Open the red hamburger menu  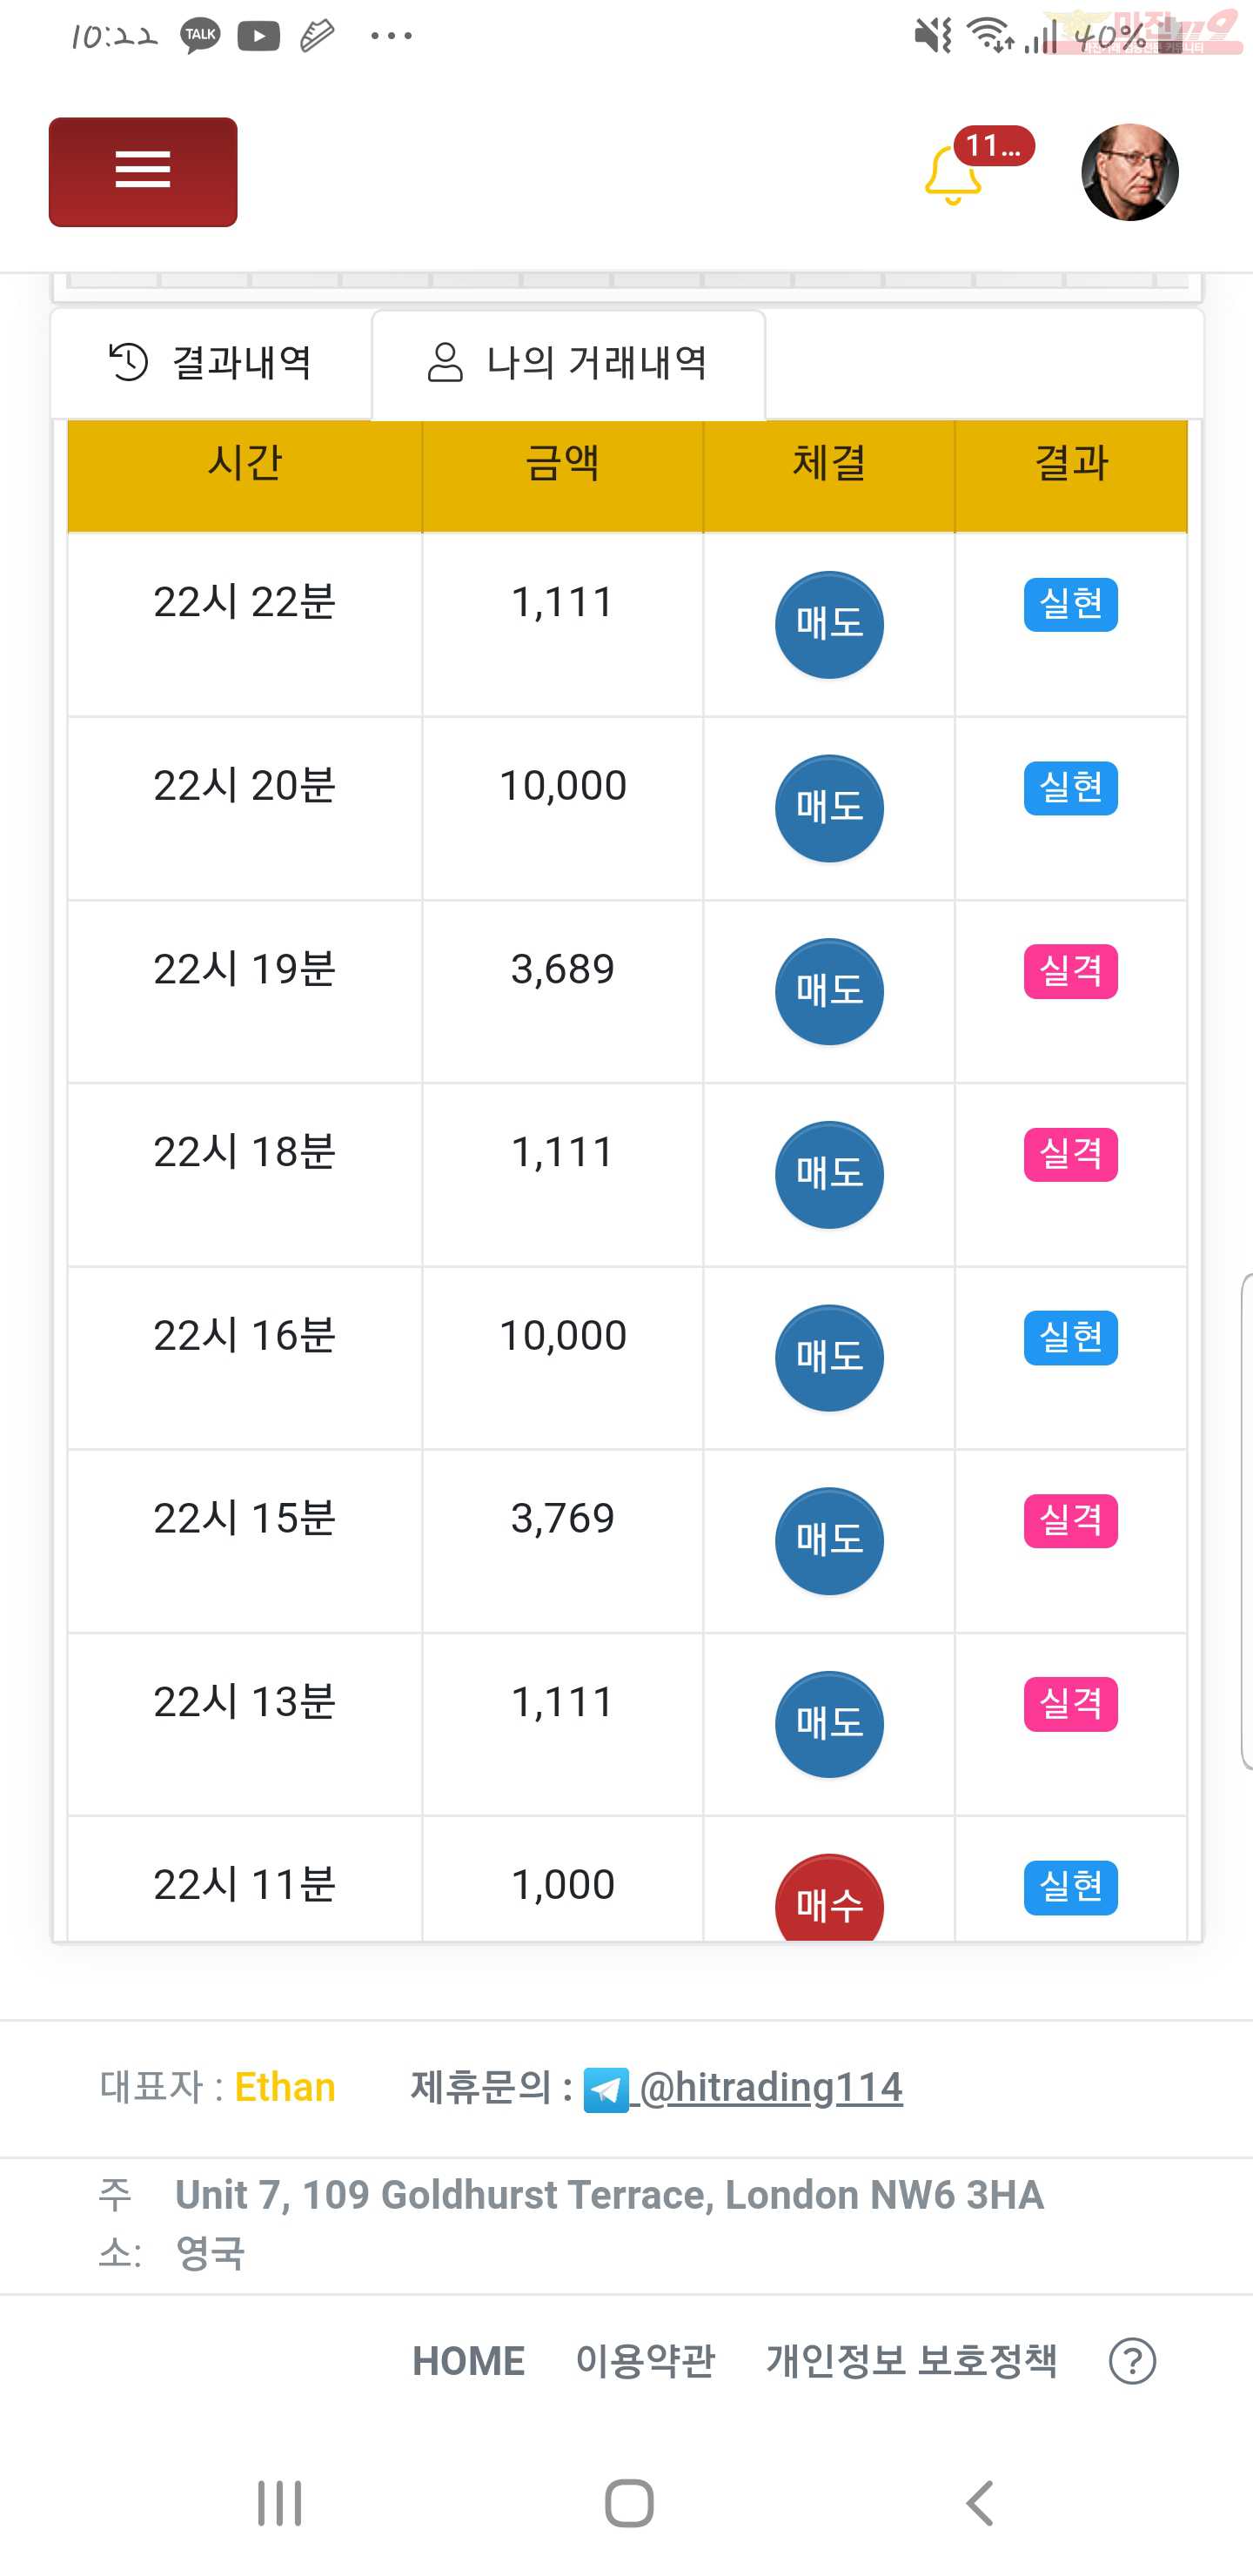coord(143,172)
